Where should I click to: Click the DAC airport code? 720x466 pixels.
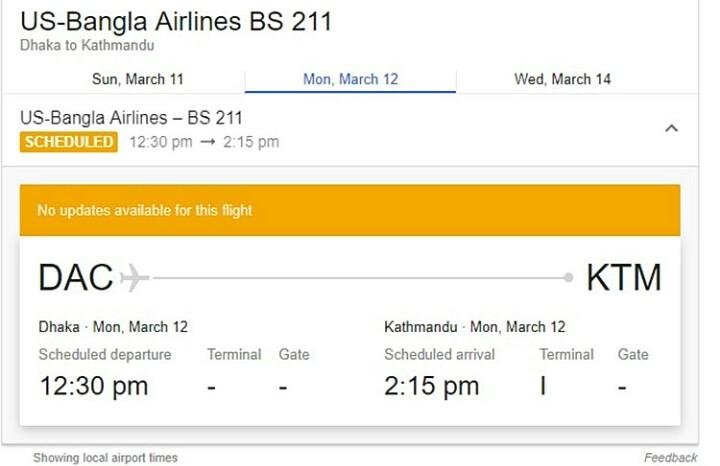76,277
